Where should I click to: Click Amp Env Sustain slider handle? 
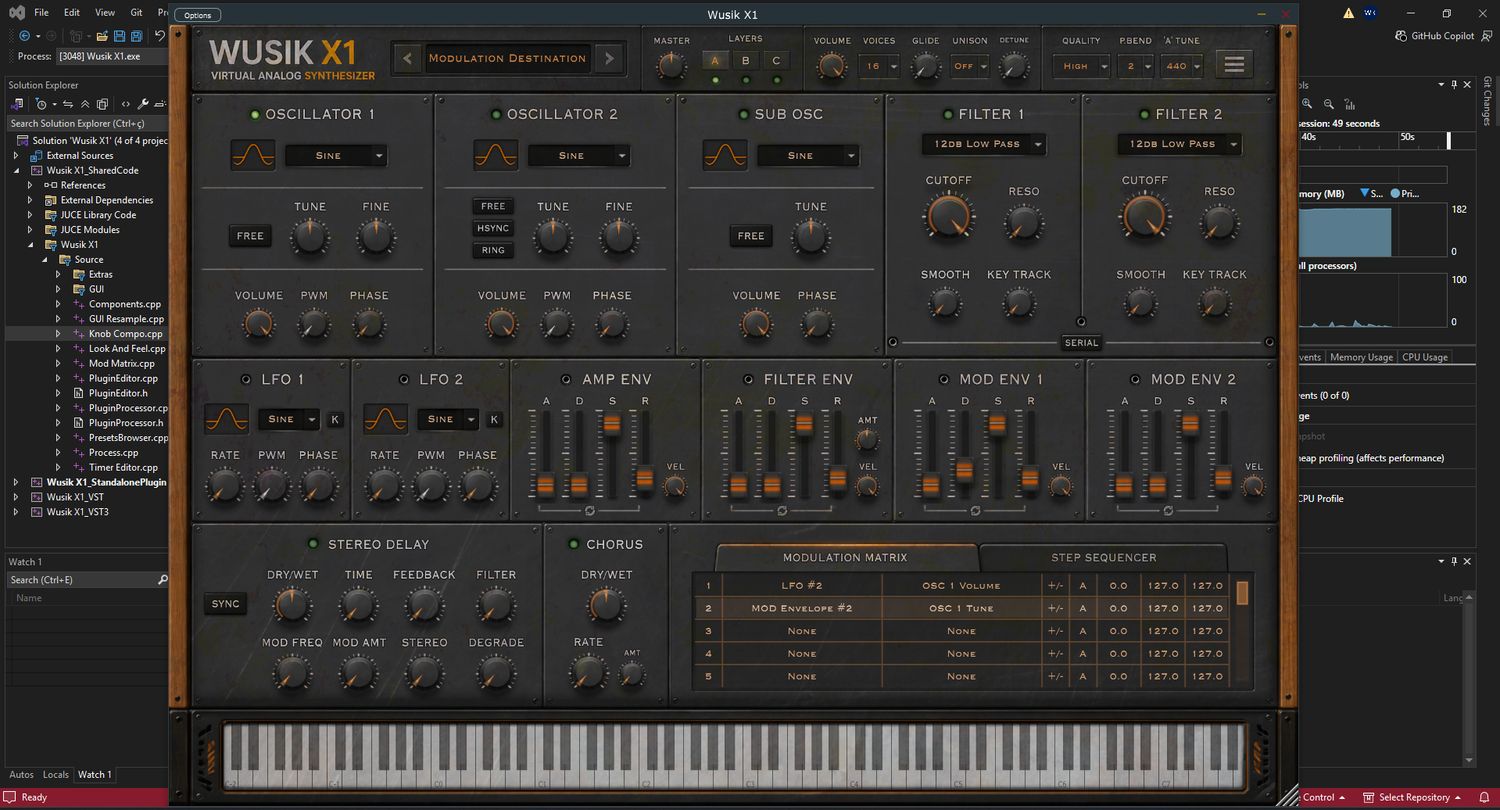[611, 424]
